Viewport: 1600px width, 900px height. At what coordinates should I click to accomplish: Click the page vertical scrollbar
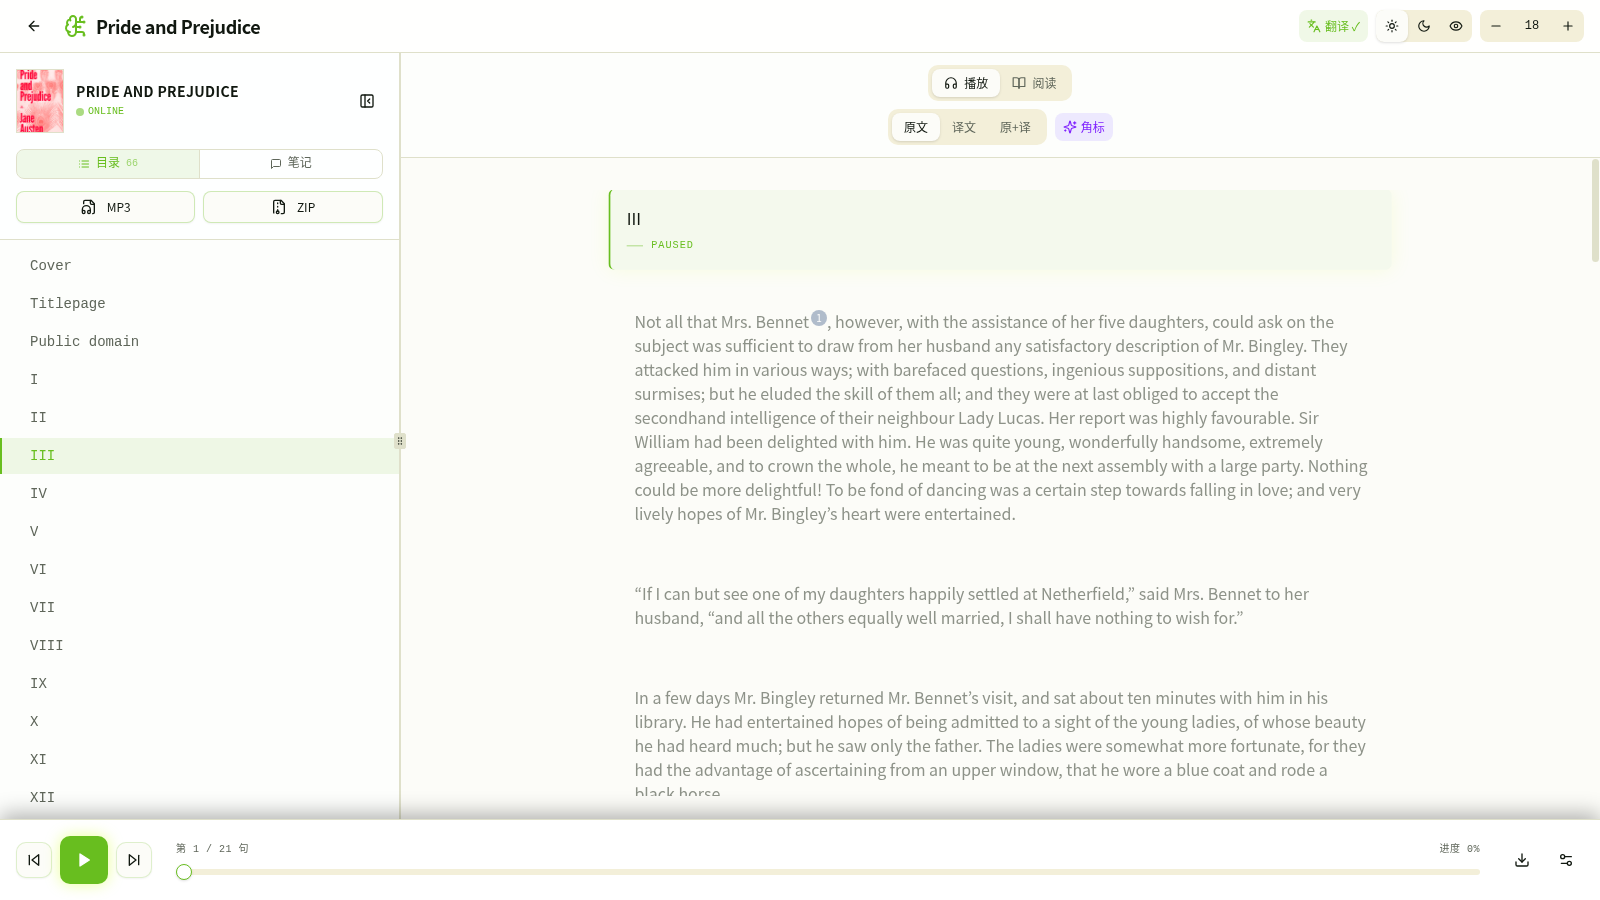[x=1595, y=210]
